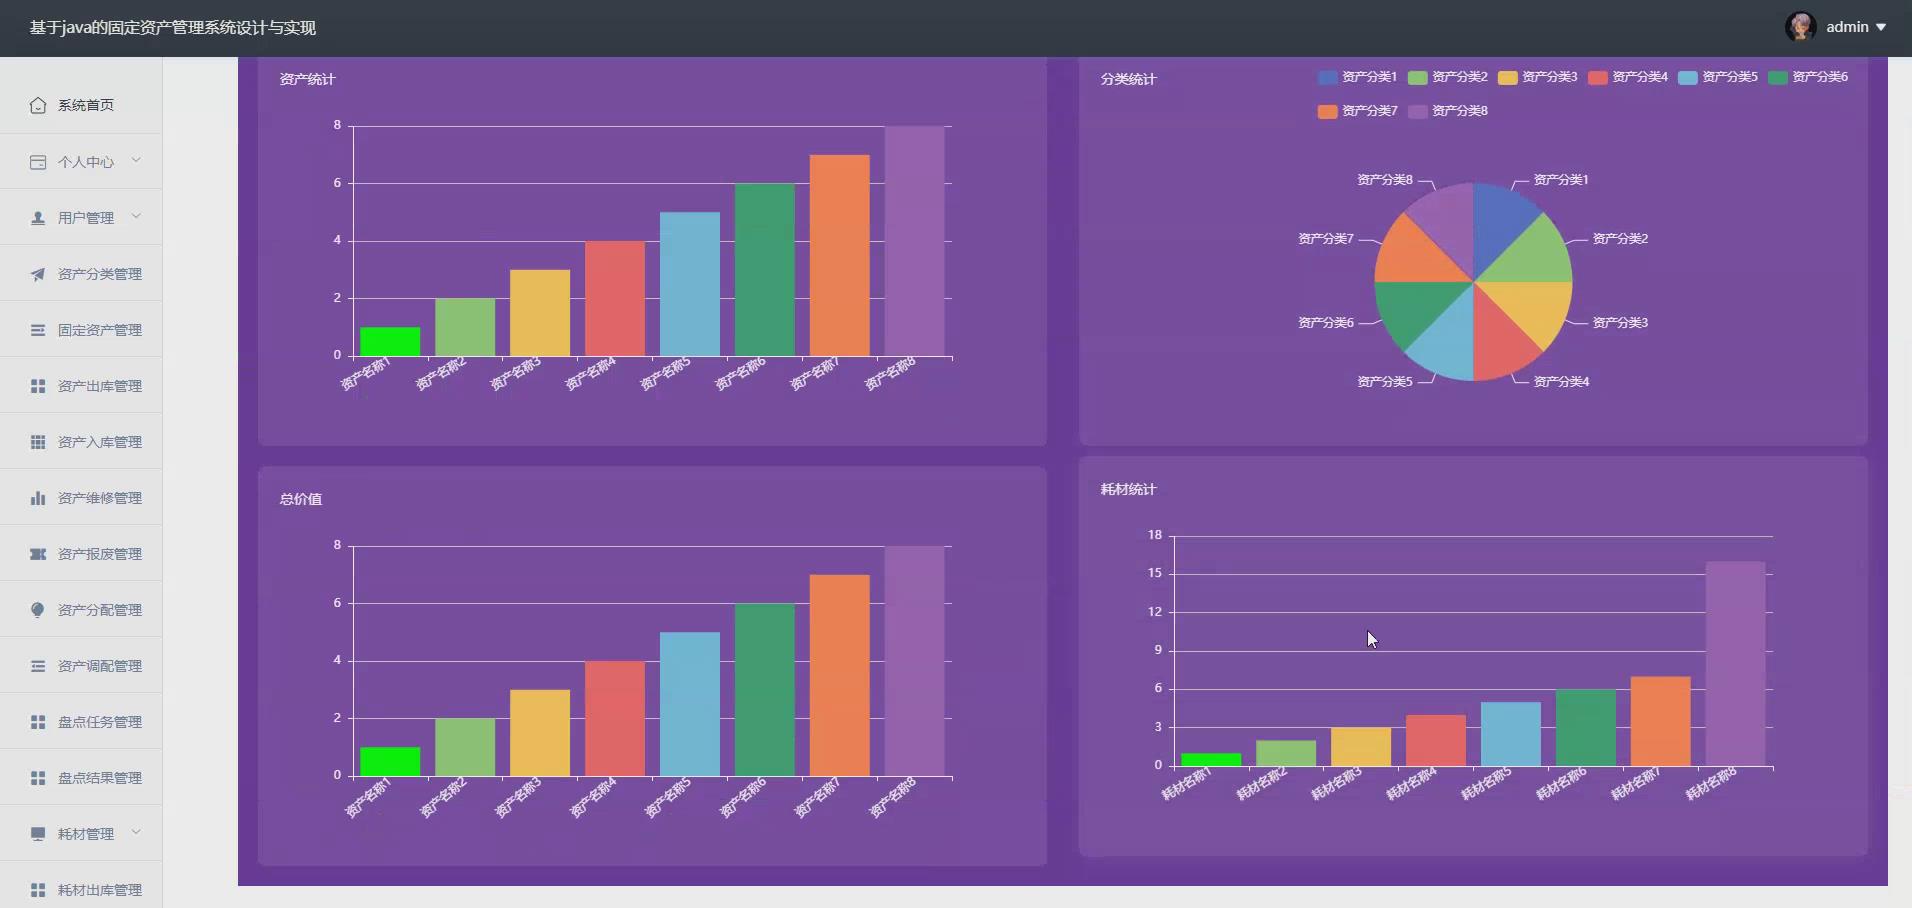Click the bar chart icon beside 资产维修管理
This screenshot has height=908, width=1912.
[x=38, y=498]
